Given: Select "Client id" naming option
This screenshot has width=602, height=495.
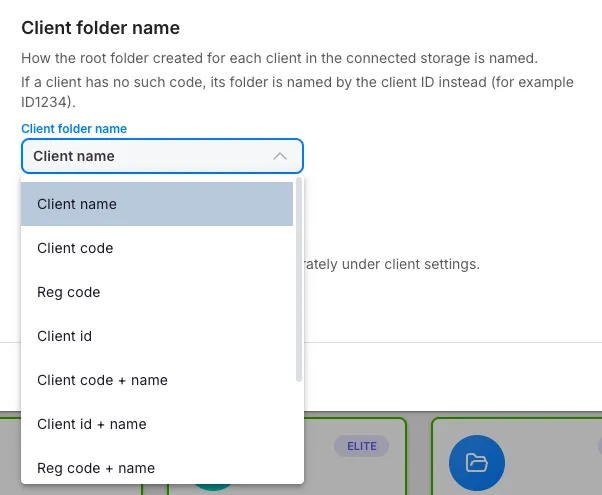Looking at the screenshot, I should pyautogui.click(x=157, y=336).
